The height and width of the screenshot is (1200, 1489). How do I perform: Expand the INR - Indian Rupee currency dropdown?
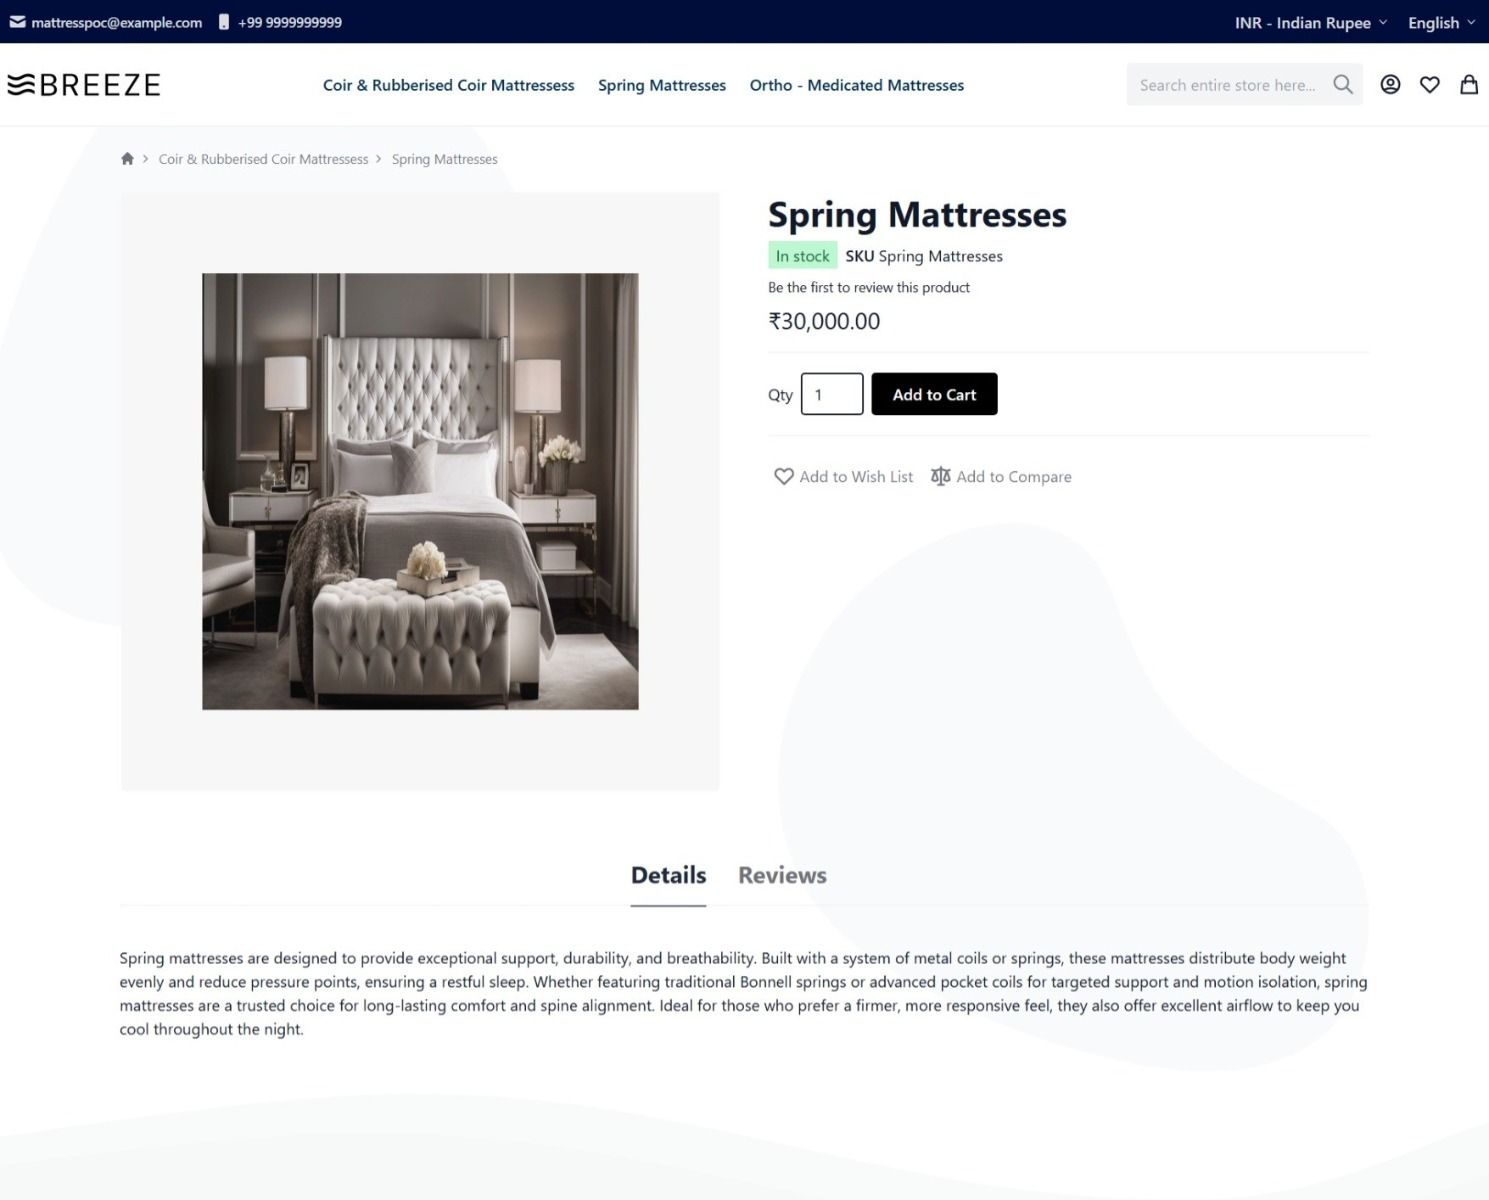point(1311,23)
